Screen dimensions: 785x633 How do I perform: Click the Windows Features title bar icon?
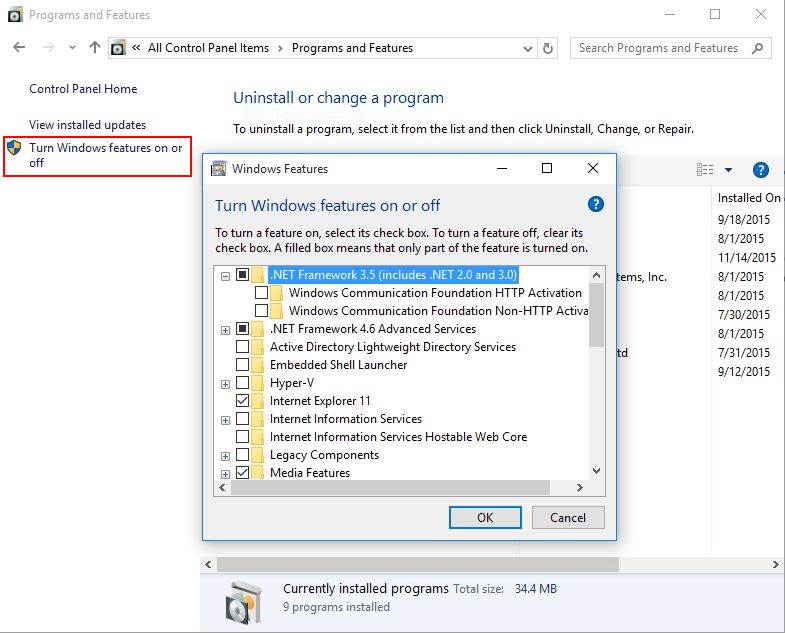tap(218, 169)
